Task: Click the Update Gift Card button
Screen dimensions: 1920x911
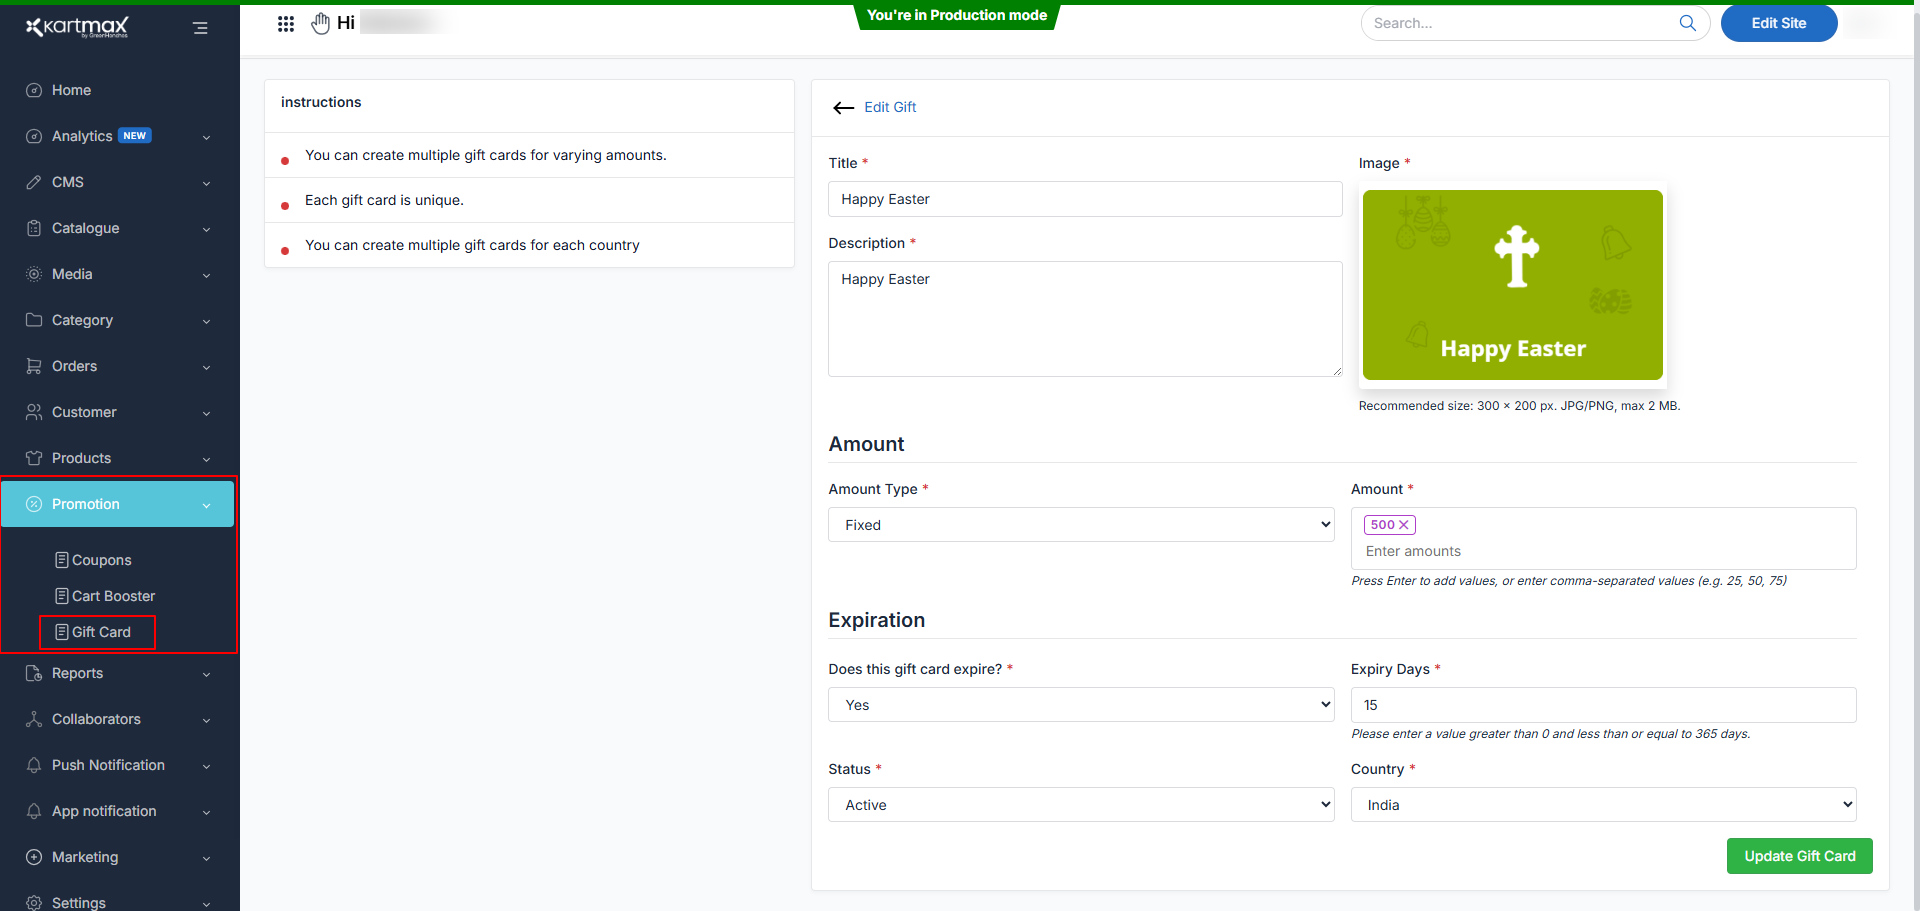Action: [1799, 856]
